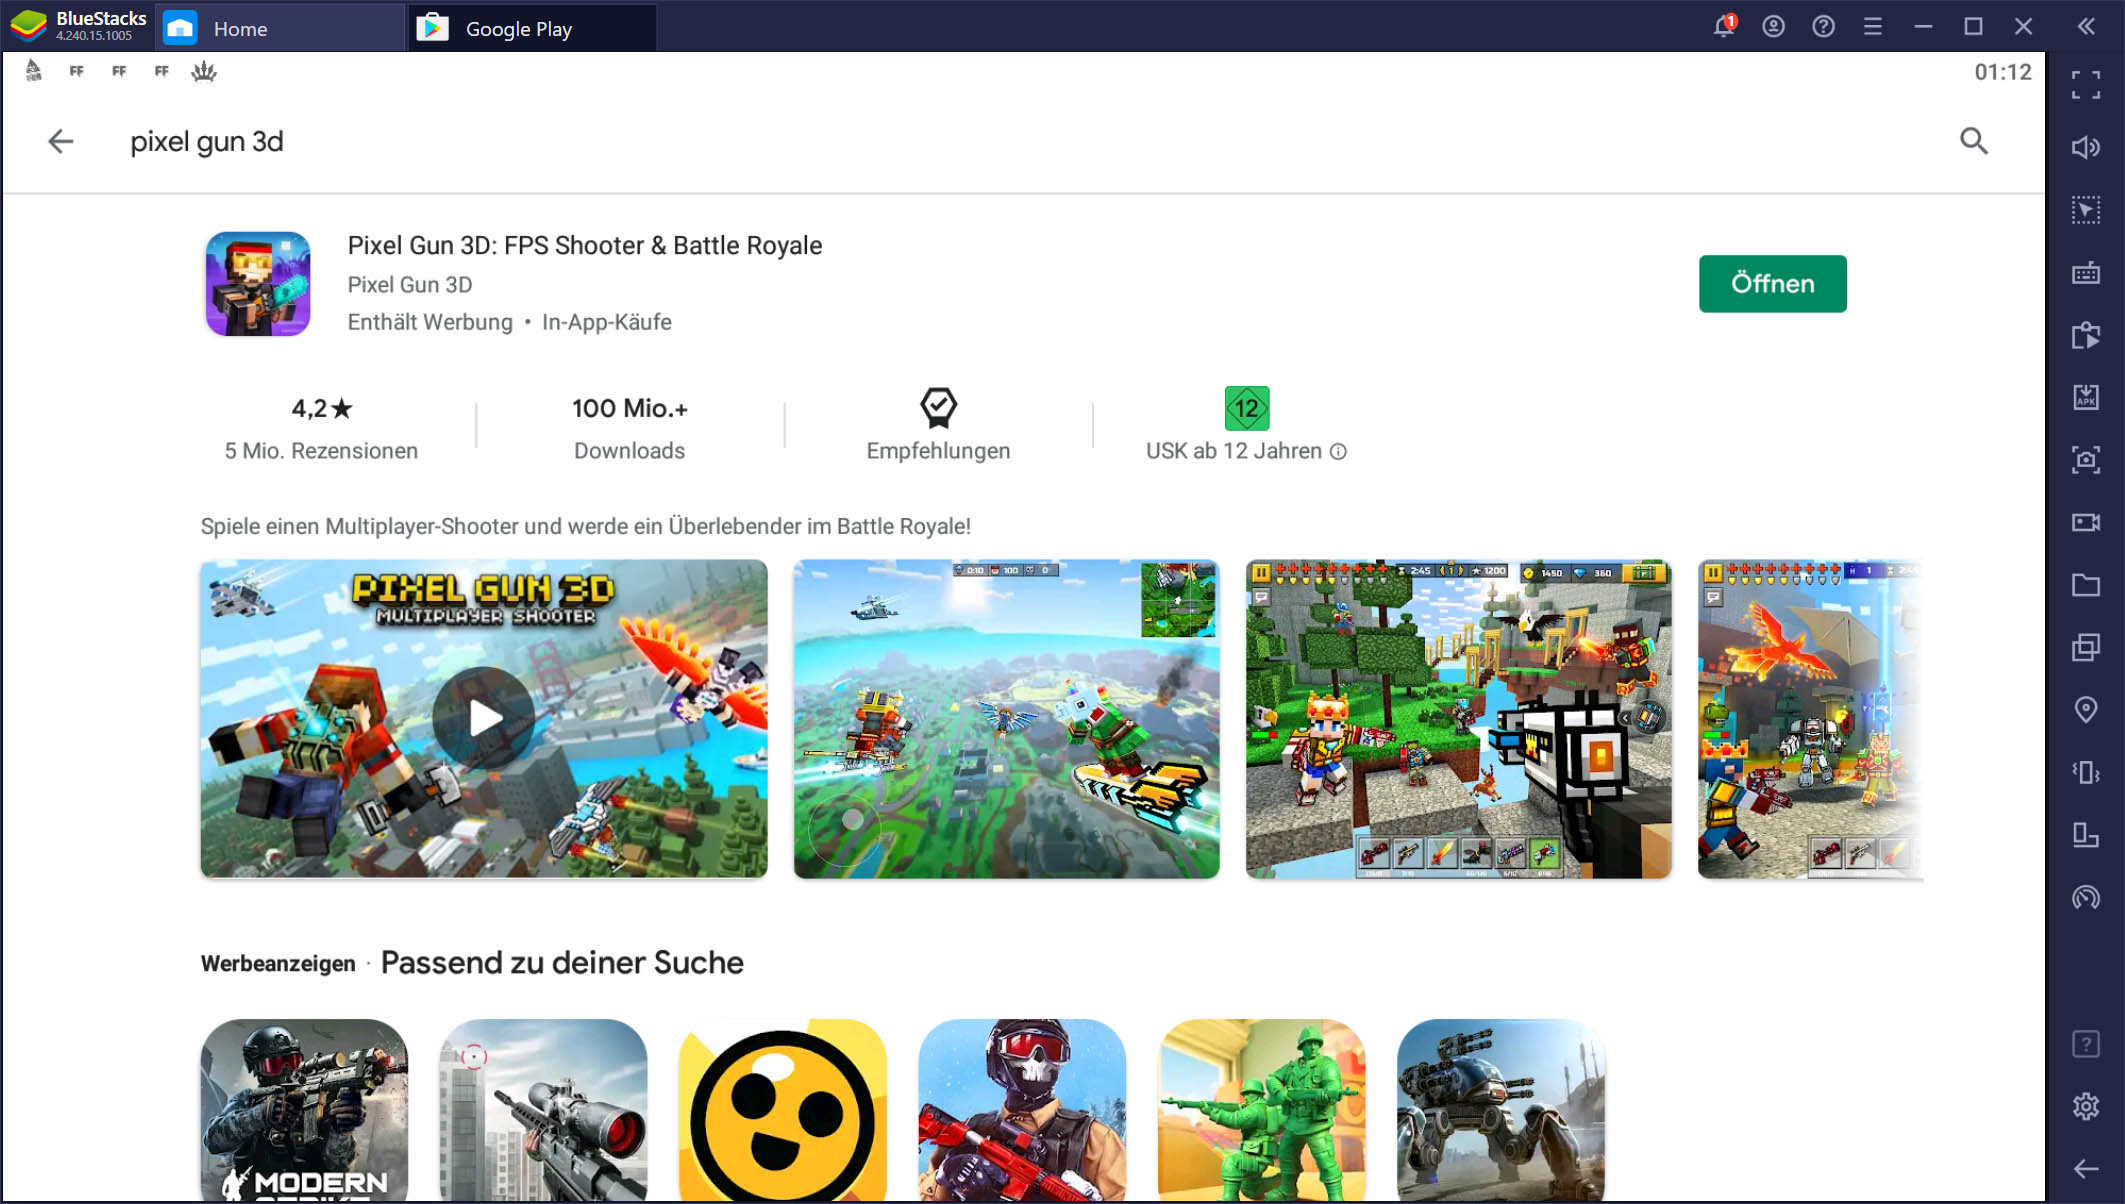Image resolution: width=2125 pixels, height=1204 pixels.
Task: Open the white blocky gun gameplay screenshot
Action: tap(1458, 718)
